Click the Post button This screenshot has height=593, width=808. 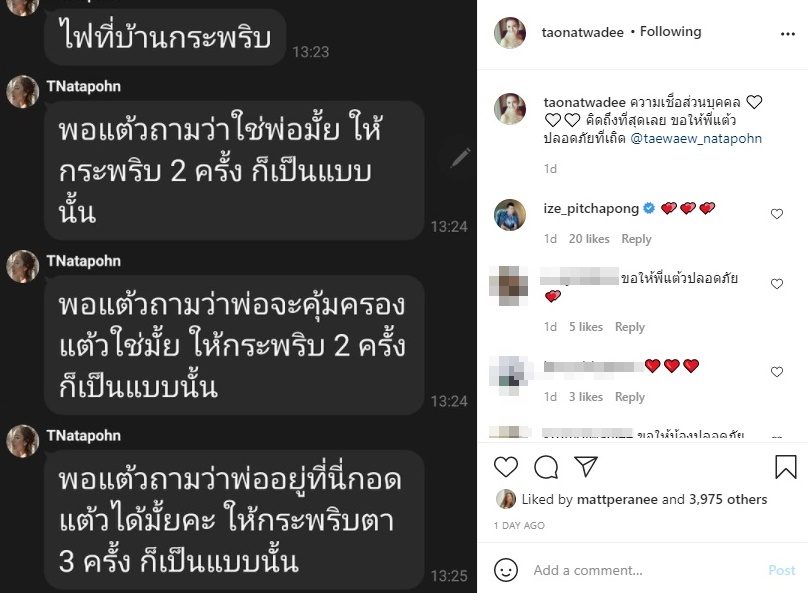(782, 570)
